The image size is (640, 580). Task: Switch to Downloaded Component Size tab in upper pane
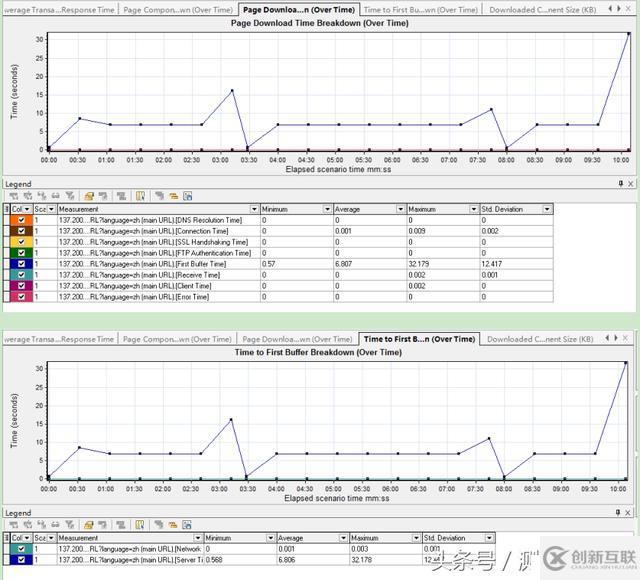(x=543, y=10)
